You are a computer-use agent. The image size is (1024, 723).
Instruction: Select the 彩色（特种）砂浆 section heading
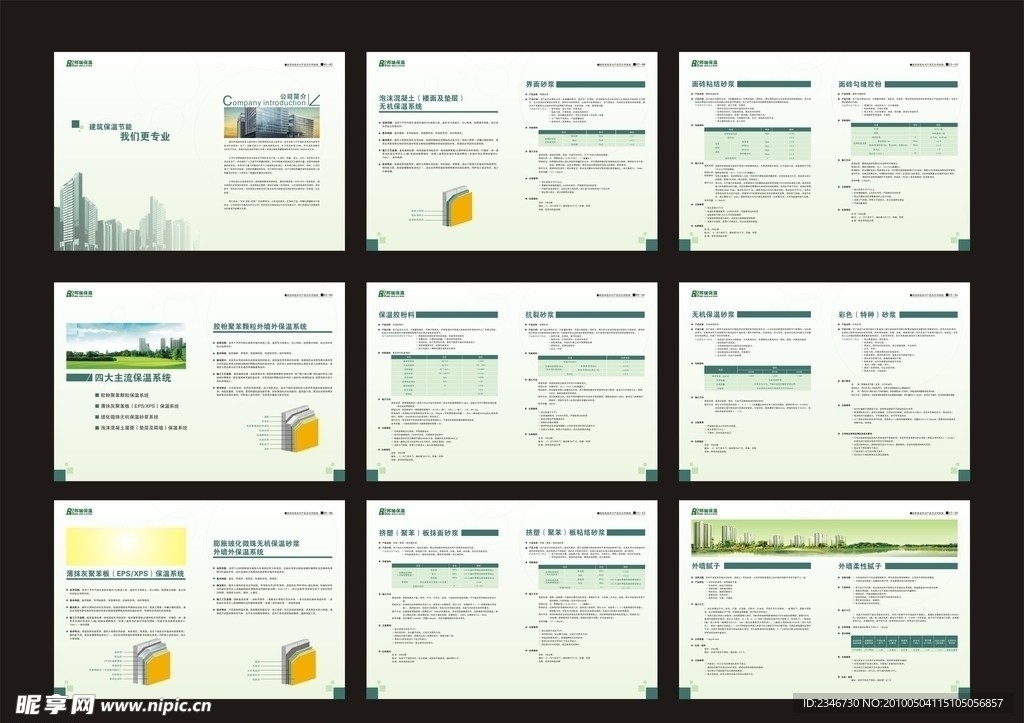(867, 315)
